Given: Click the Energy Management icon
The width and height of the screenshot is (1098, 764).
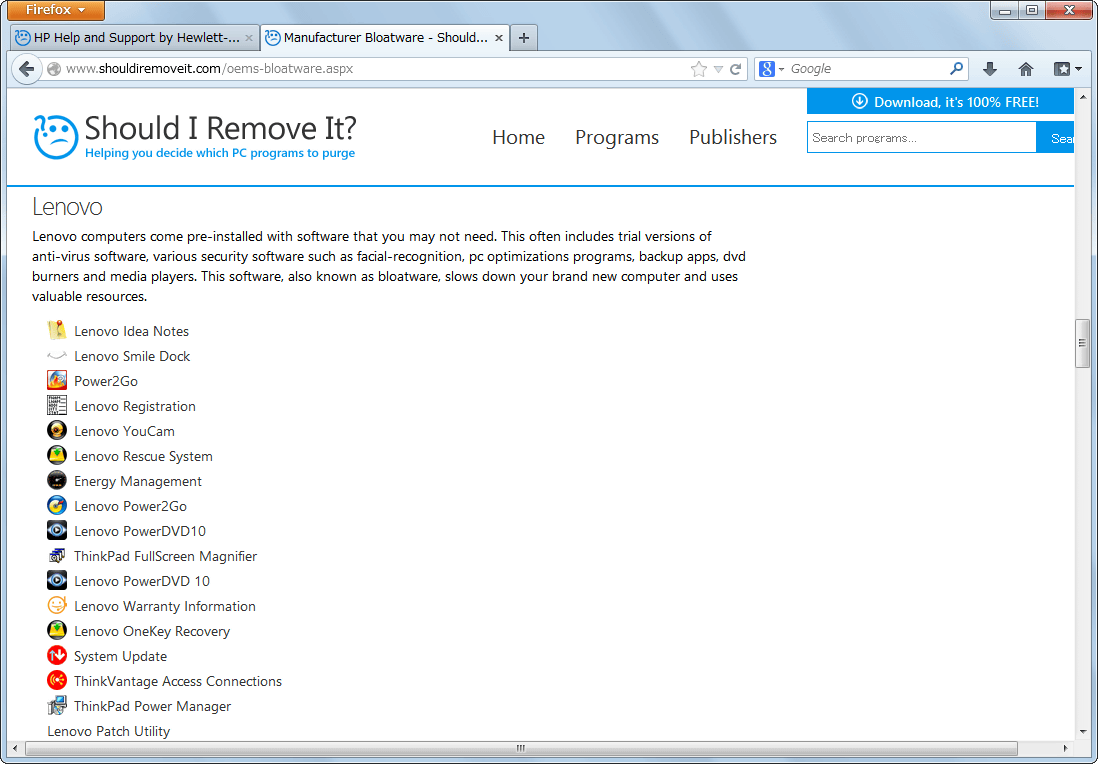Looking at the screenshot, I should pyautogui.click(x=57, y=481).
